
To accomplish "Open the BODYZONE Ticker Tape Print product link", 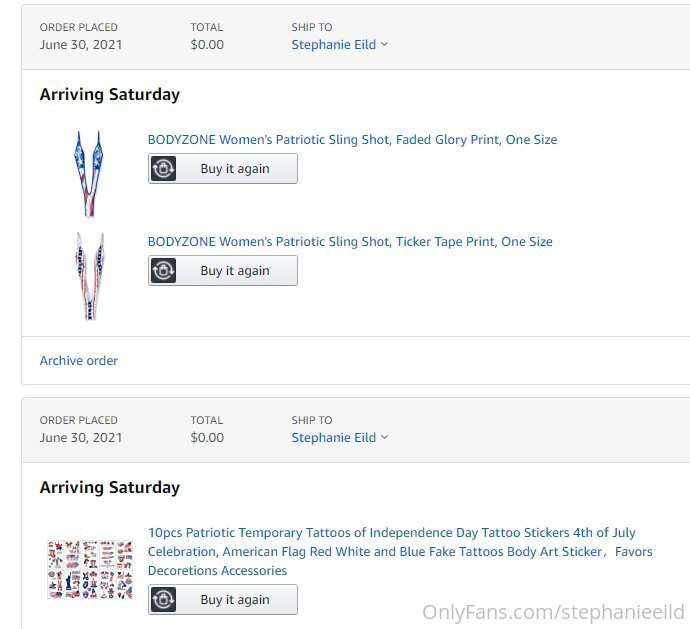I will coord(350,242).
